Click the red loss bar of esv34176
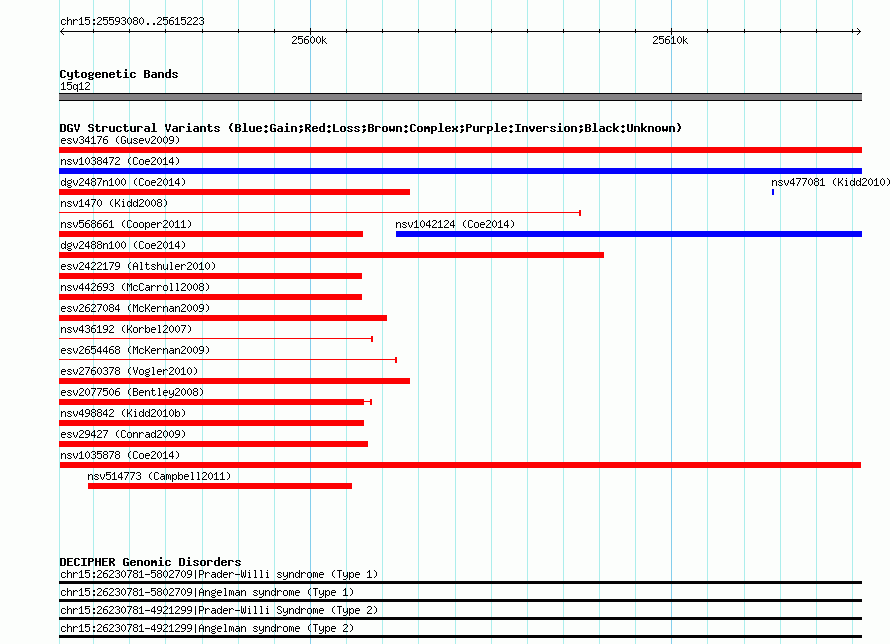890x644 pixels. pos(460,150)
